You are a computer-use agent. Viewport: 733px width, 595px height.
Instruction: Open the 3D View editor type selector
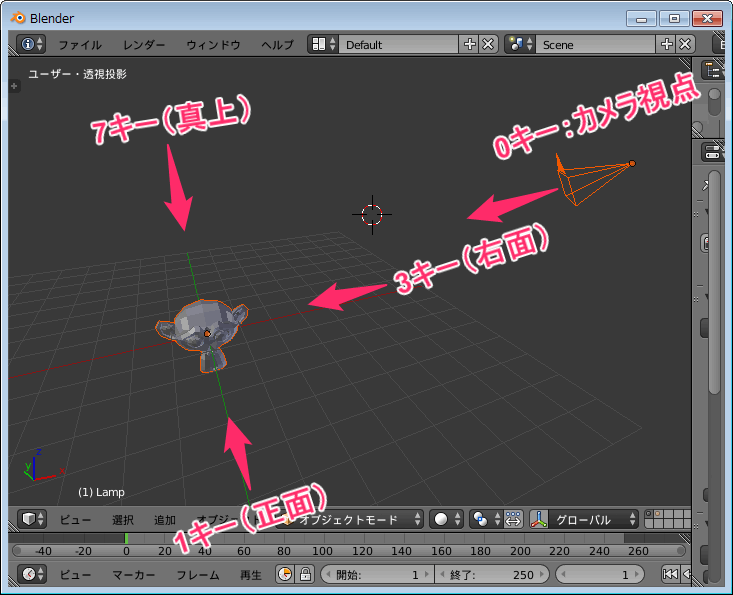(x=31, y=519)
